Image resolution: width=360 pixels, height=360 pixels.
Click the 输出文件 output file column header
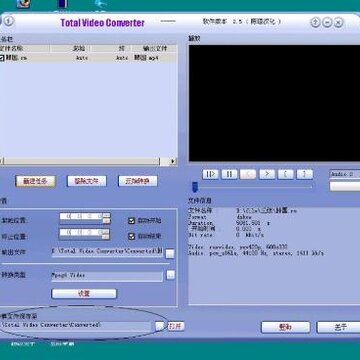click(x=154, y=48)
